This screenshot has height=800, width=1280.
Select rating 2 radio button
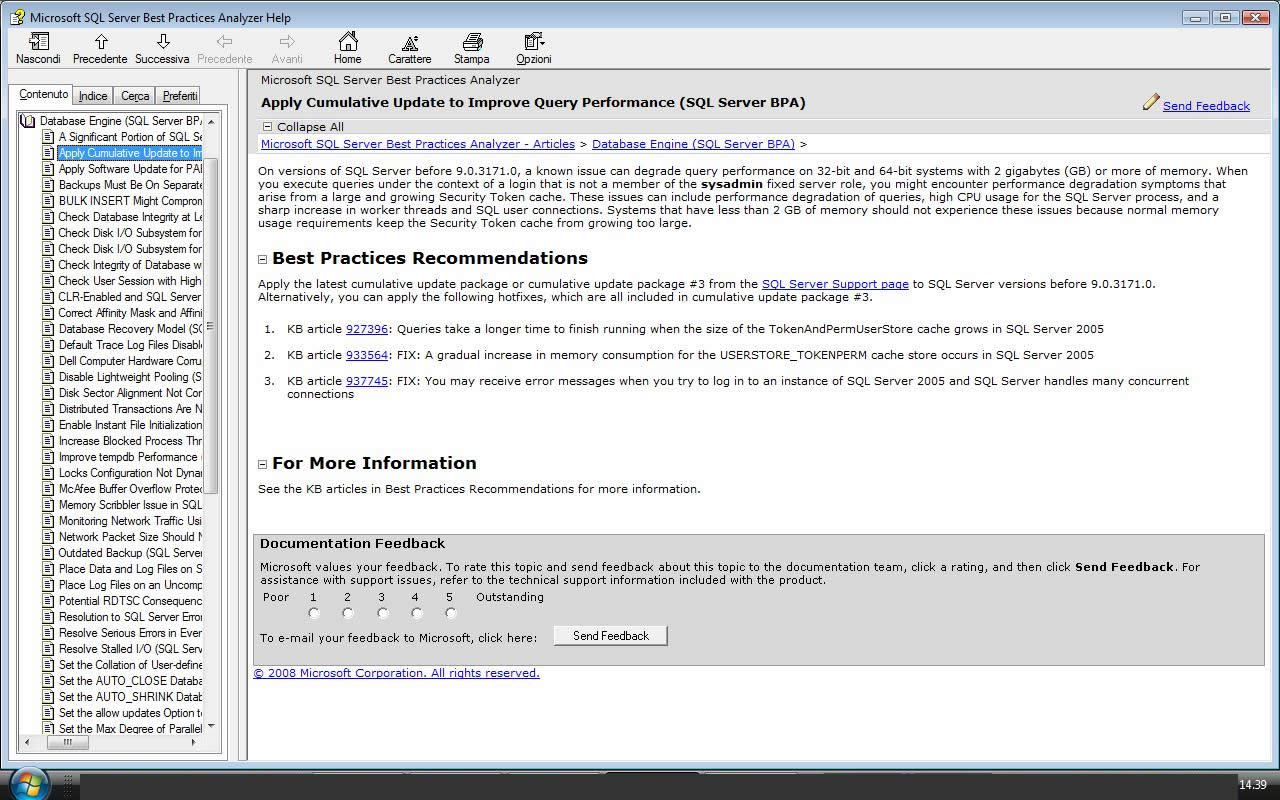(x=348, y=613)
